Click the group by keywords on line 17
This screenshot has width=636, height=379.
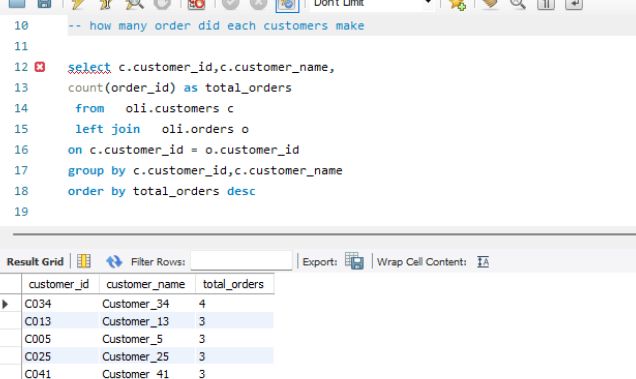tap(97, 171)
